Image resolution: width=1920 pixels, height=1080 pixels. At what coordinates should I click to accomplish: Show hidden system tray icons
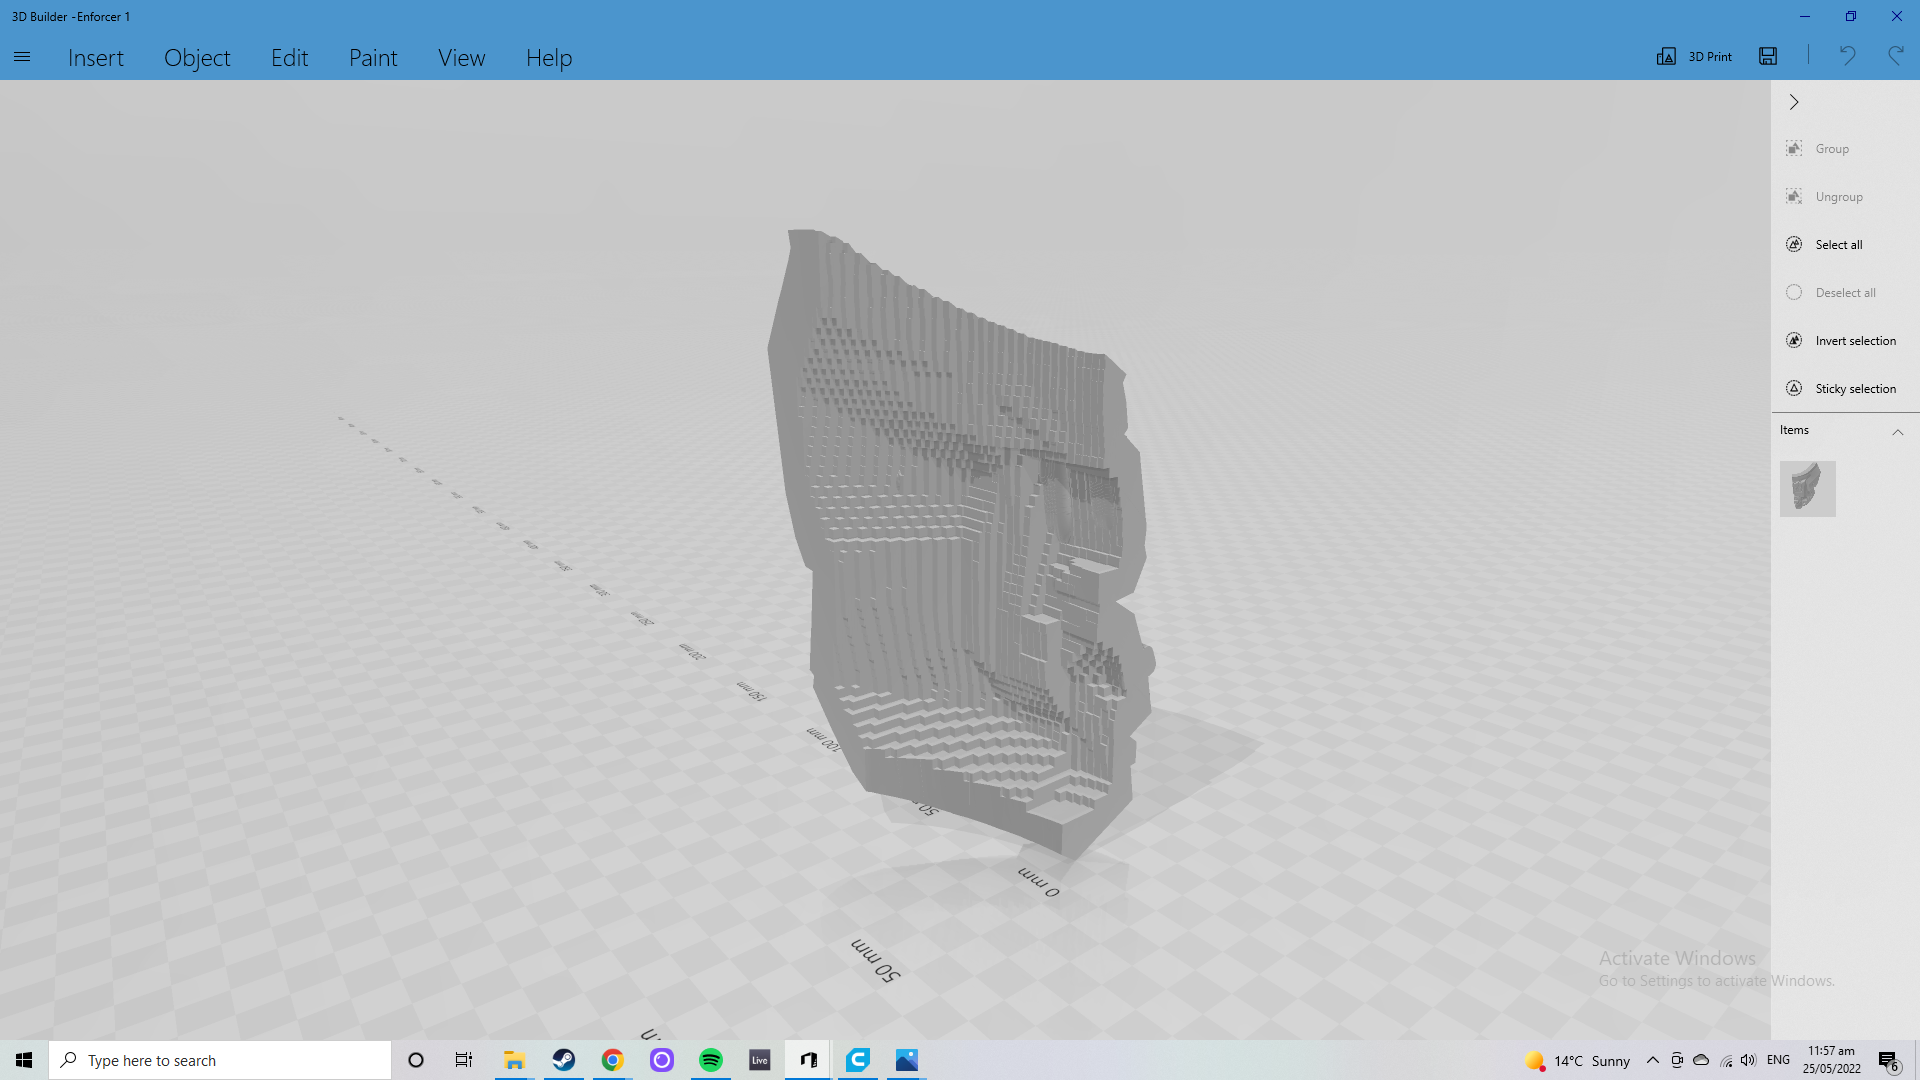coord(1652,1060)
